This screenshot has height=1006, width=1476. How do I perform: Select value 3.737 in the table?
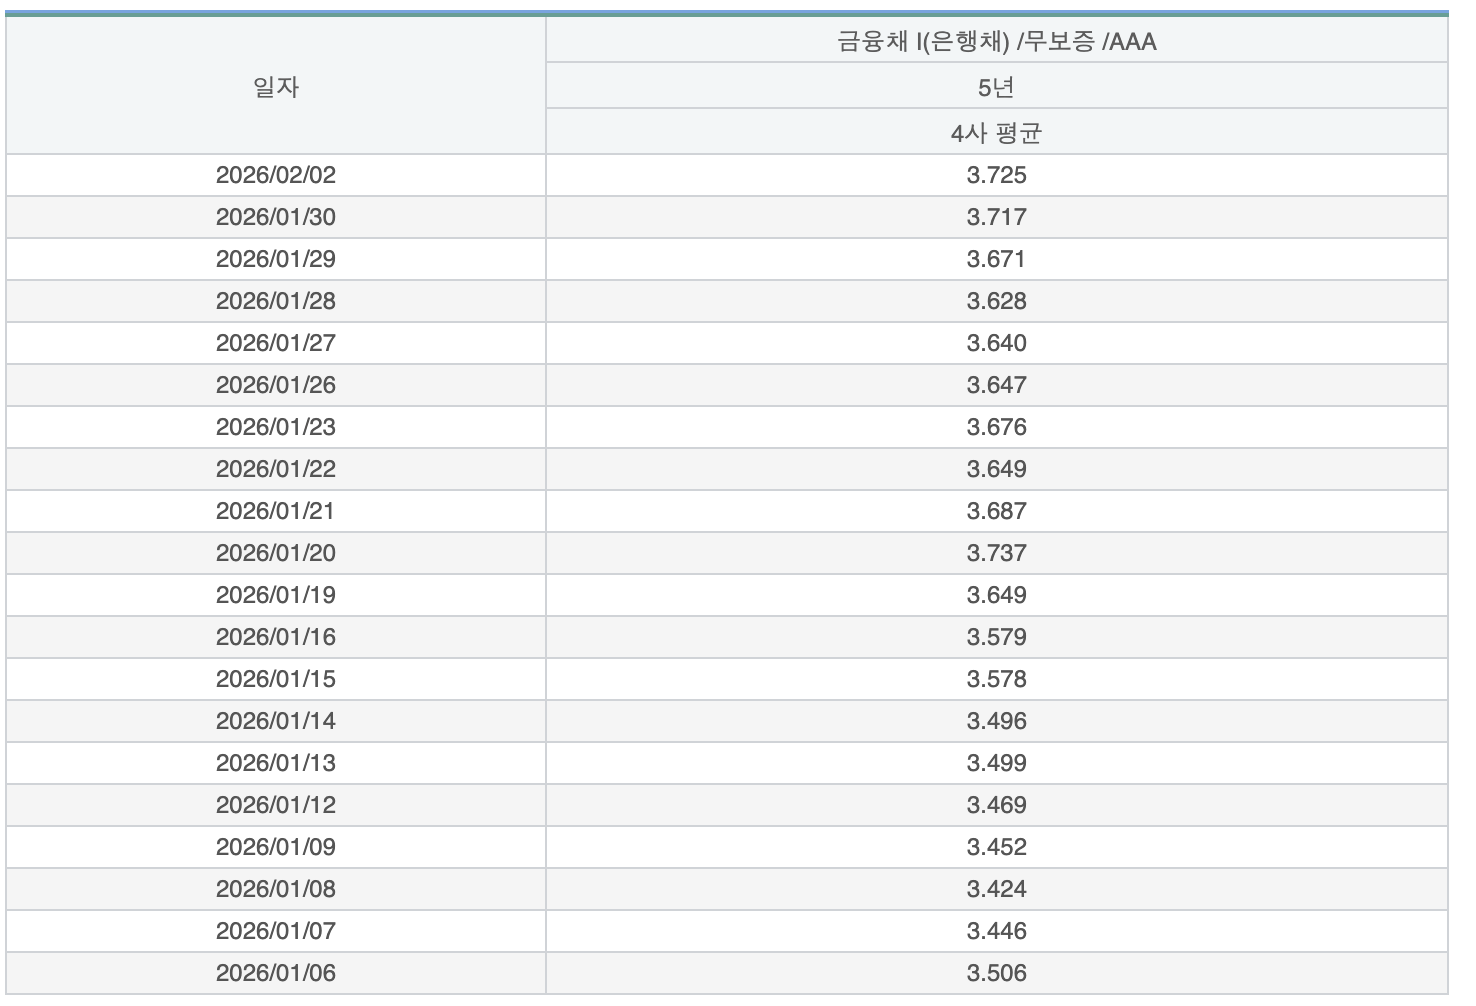pos(997,553)
